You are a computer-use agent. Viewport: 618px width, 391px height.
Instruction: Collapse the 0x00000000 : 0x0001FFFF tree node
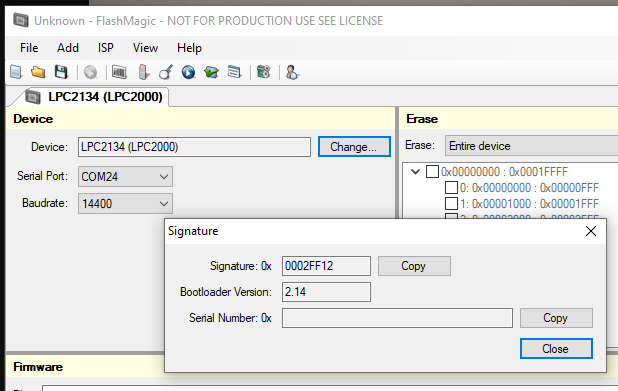click(415, 172)
